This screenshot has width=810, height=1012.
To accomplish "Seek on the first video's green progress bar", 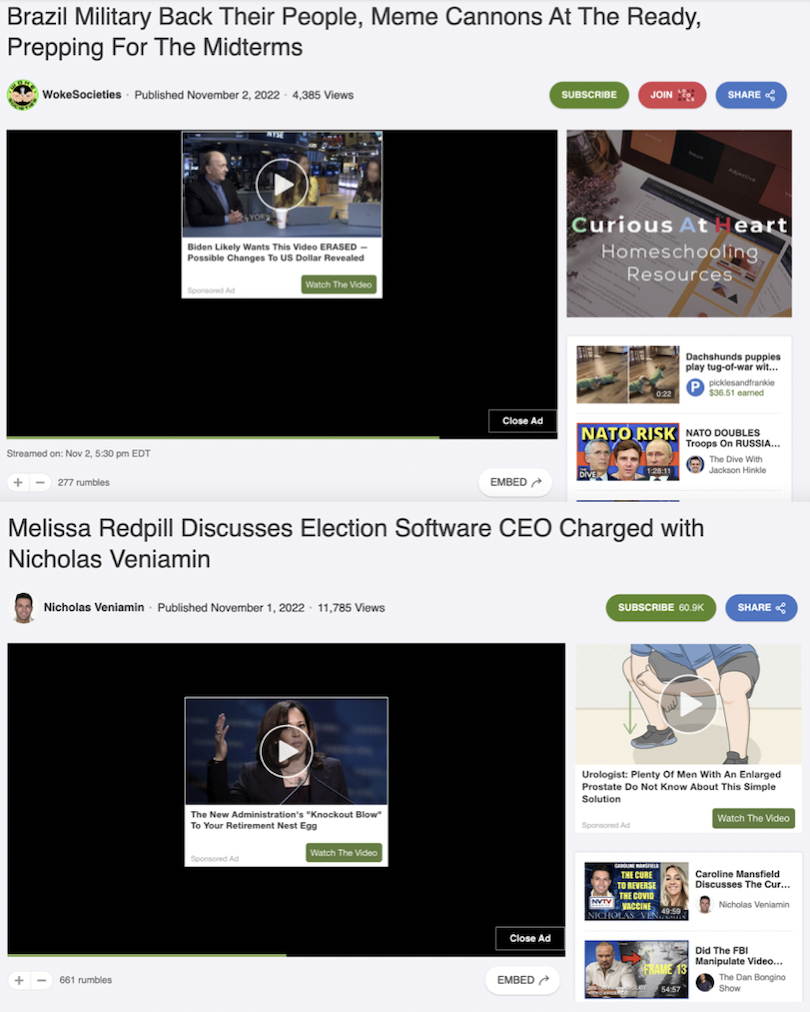I will point(222,437).
